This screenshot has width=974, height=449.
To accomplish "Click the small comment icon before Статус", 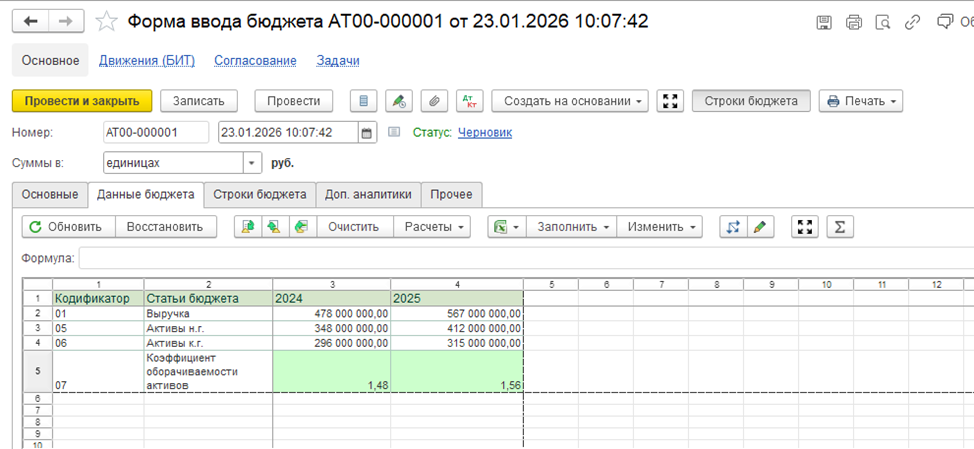I will tap(394, 132).
